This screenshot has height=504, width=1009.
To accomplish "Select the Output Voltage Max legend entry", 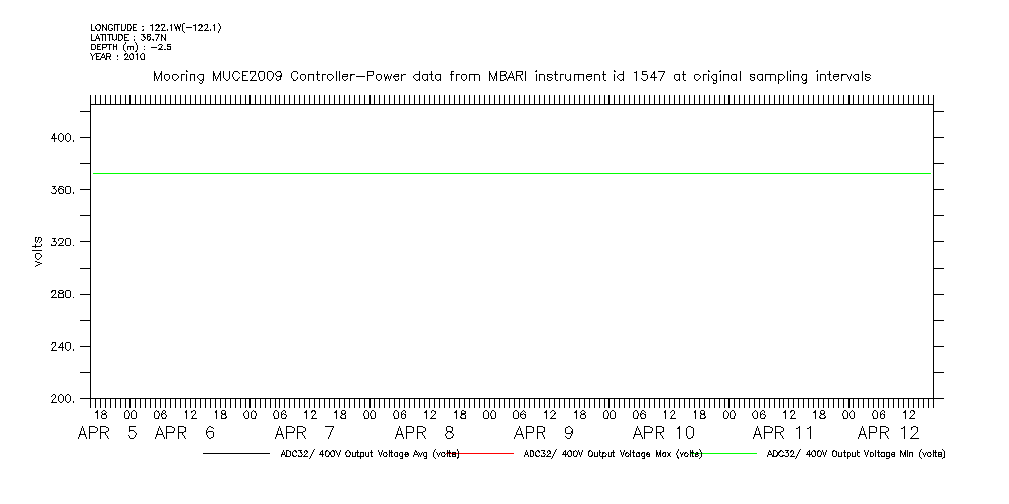I will tap(613, 454).
